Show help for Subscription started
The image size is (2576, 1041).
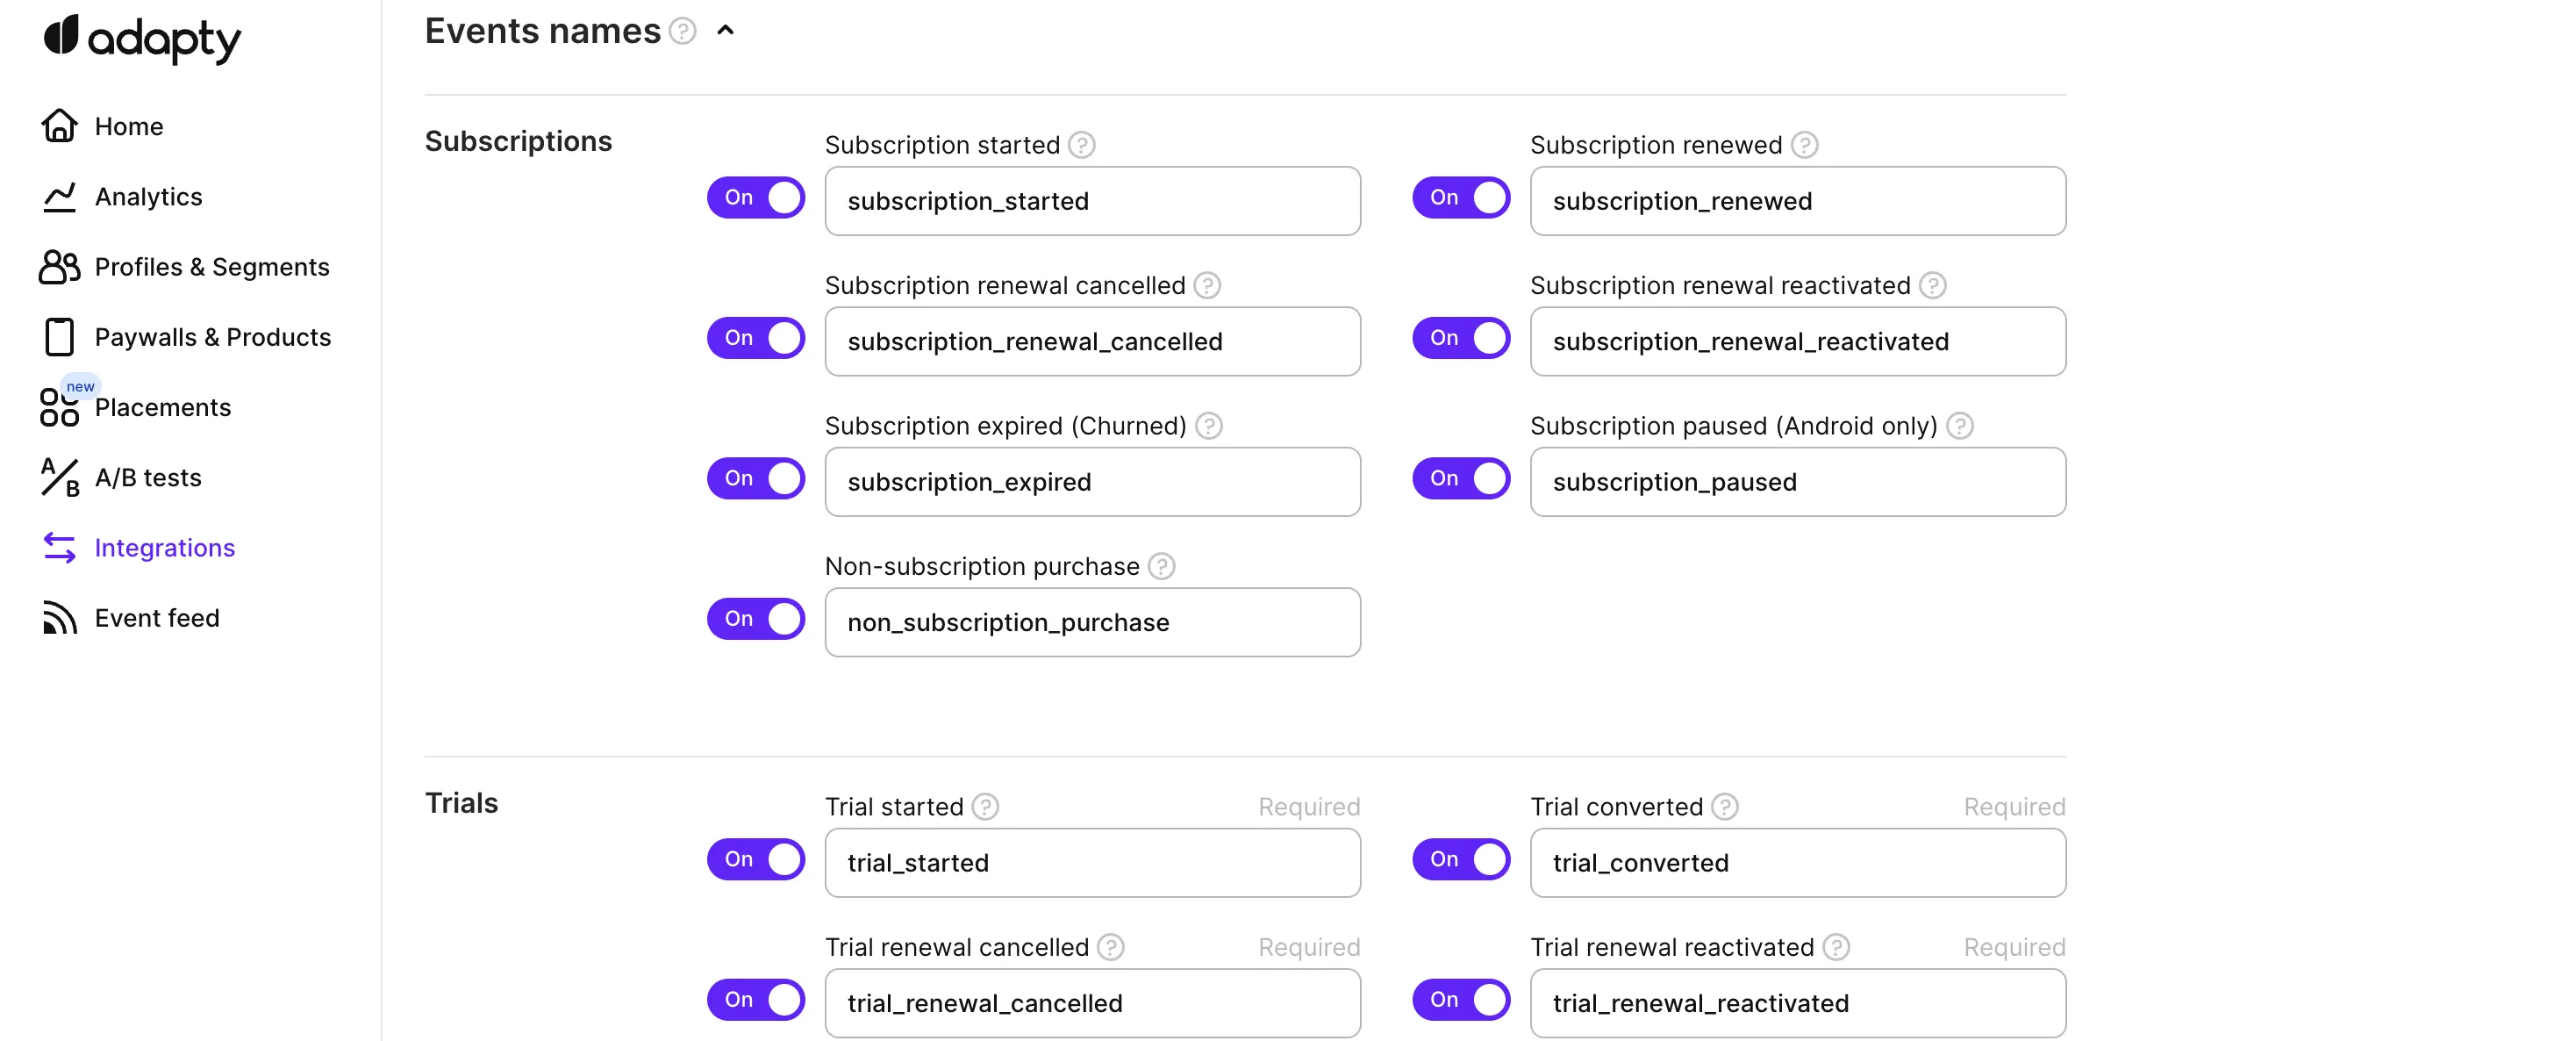[1081, 145]
